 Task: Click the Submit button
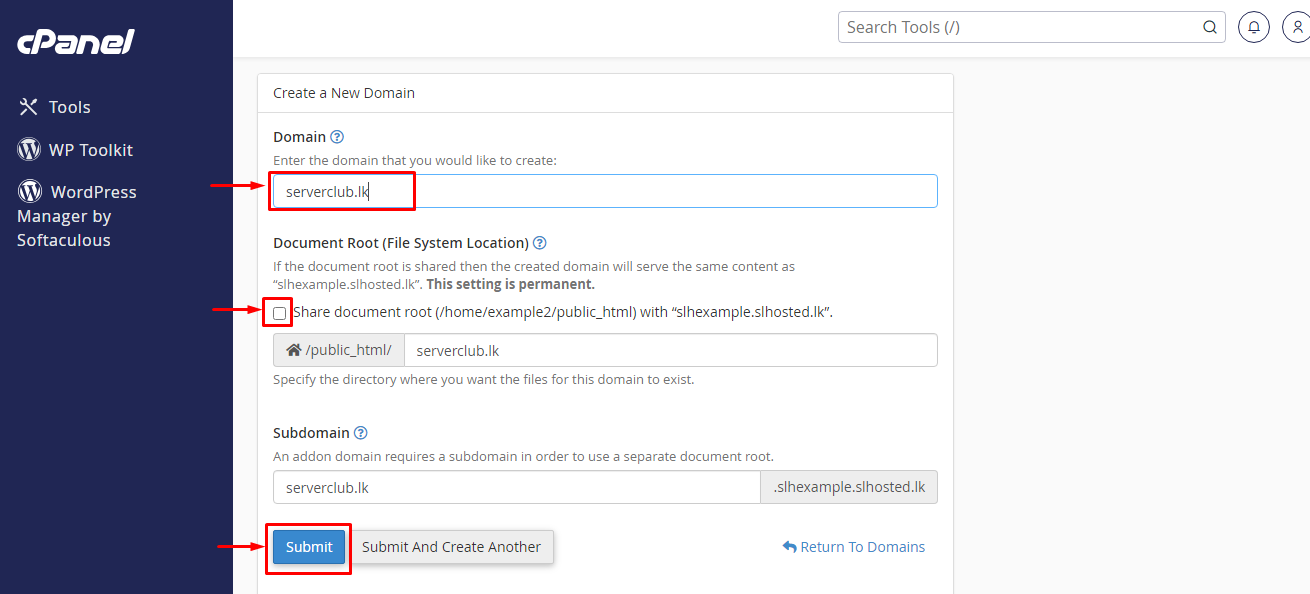click(x=308, y=547)
